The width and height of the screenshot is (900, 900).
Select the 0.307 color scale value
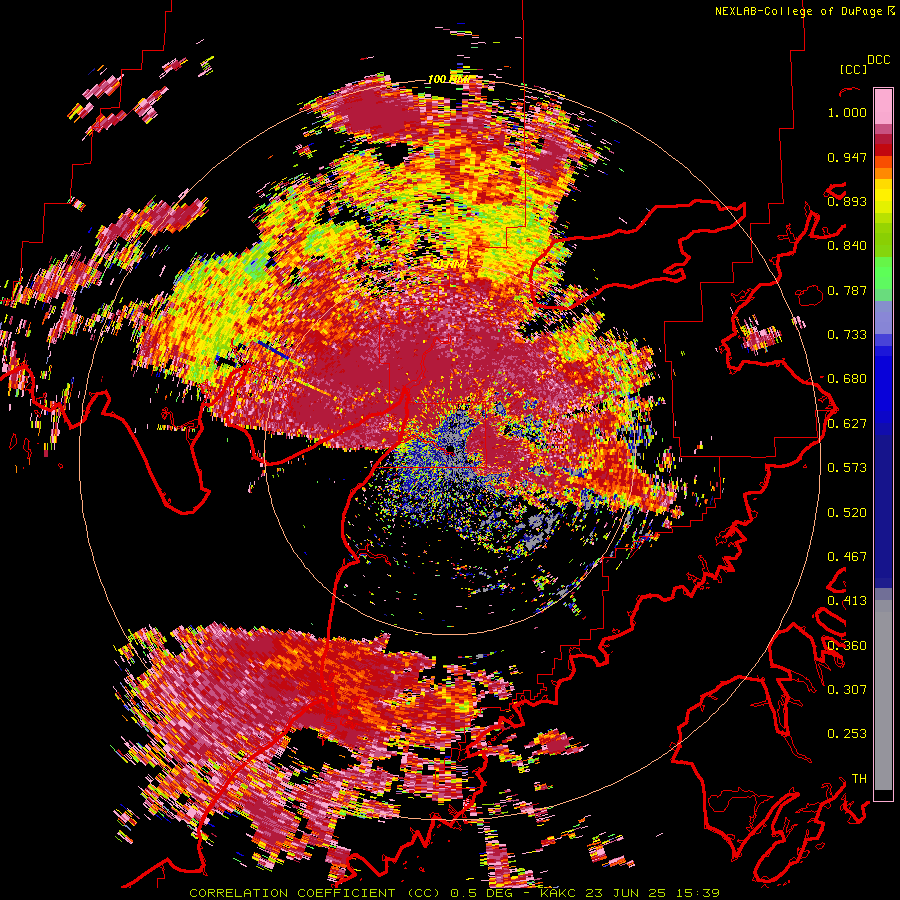click(847, 690)
